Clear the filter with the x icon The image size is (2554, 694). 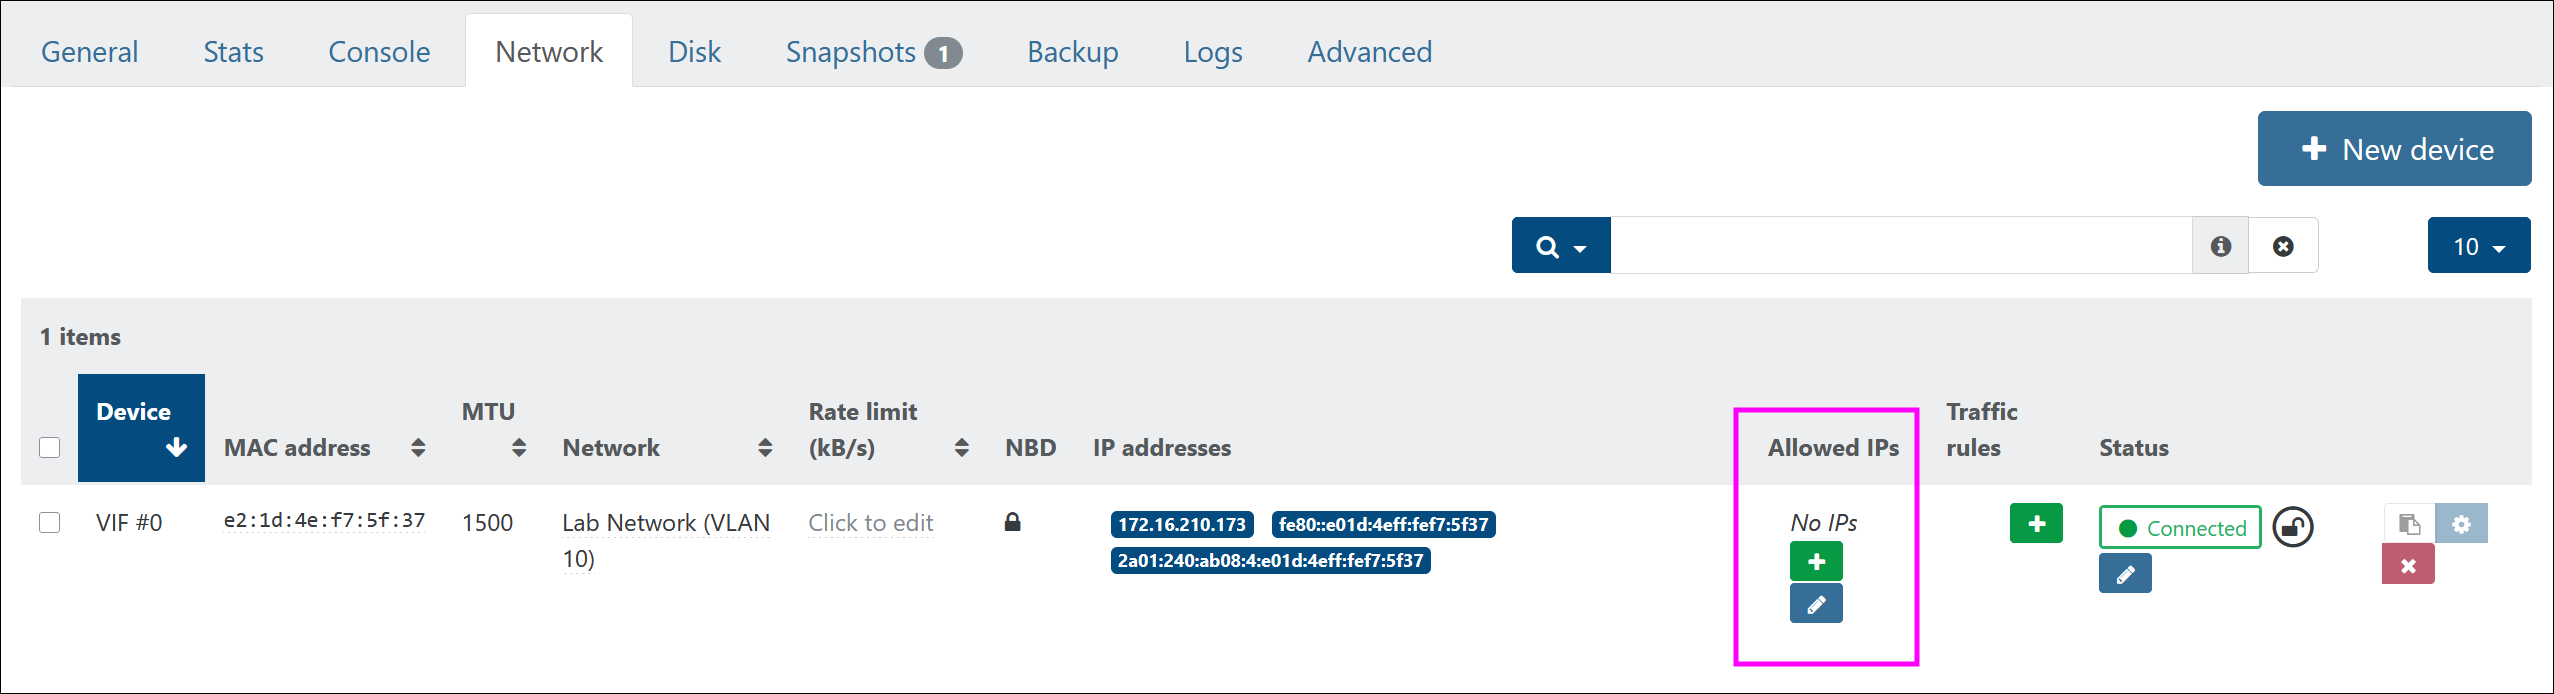point(2283,246)
